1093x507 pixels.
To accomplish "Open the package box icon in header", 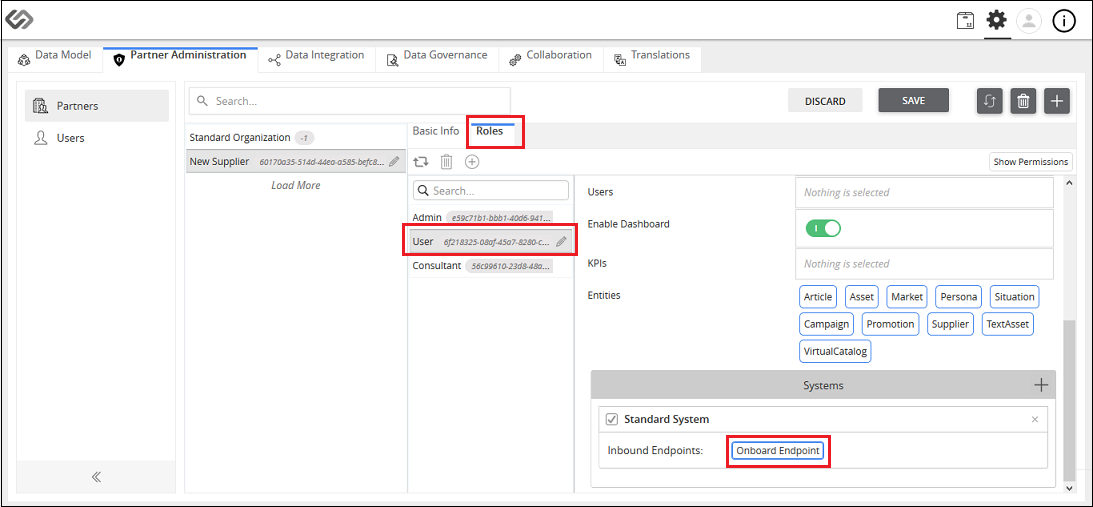I will point(965,22).
